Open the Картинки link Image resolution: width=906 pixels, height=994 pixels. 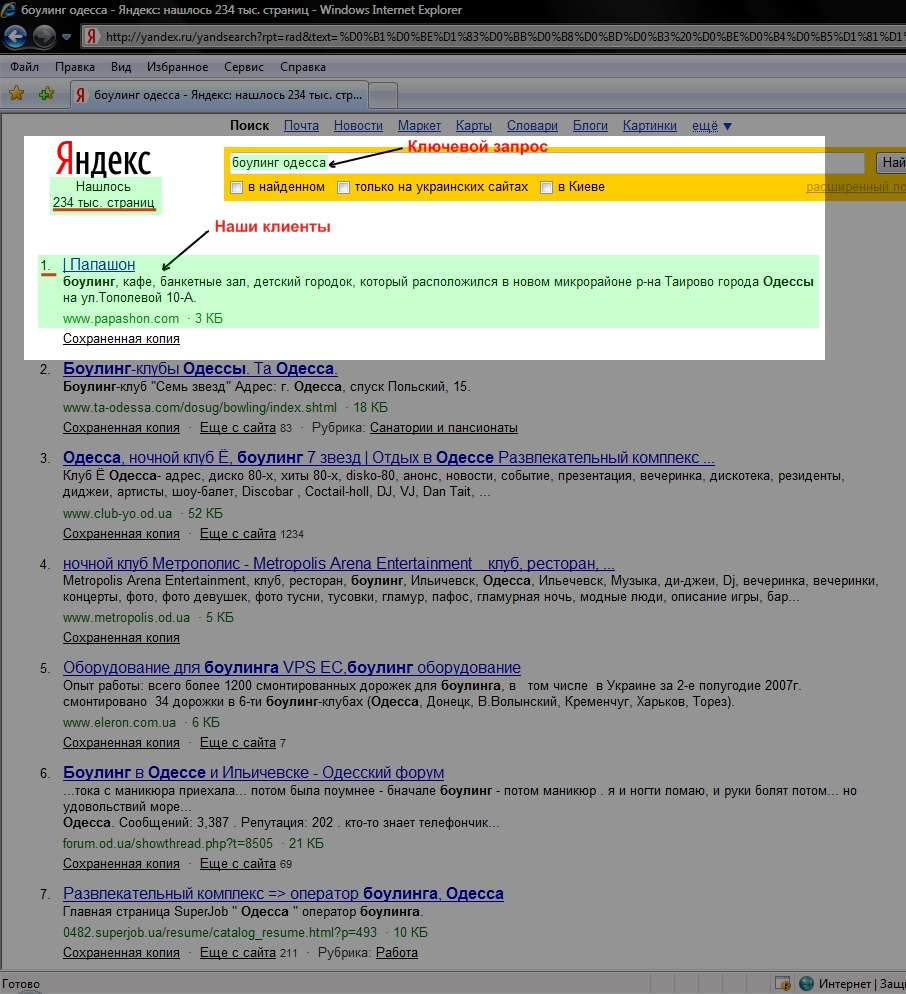[x=649, y=126]
